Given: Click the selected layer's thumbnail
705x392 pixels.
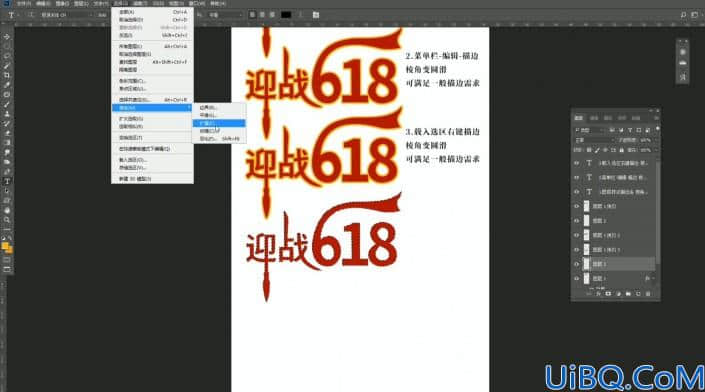Looking at the screenshot, I should tap(586, 264).
